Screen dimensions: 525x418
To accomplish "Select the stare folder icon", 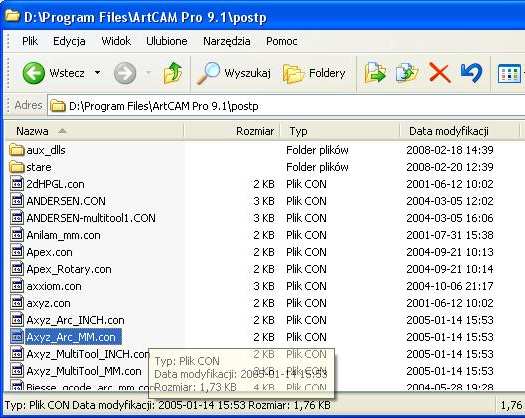I will tap(17, 167).
